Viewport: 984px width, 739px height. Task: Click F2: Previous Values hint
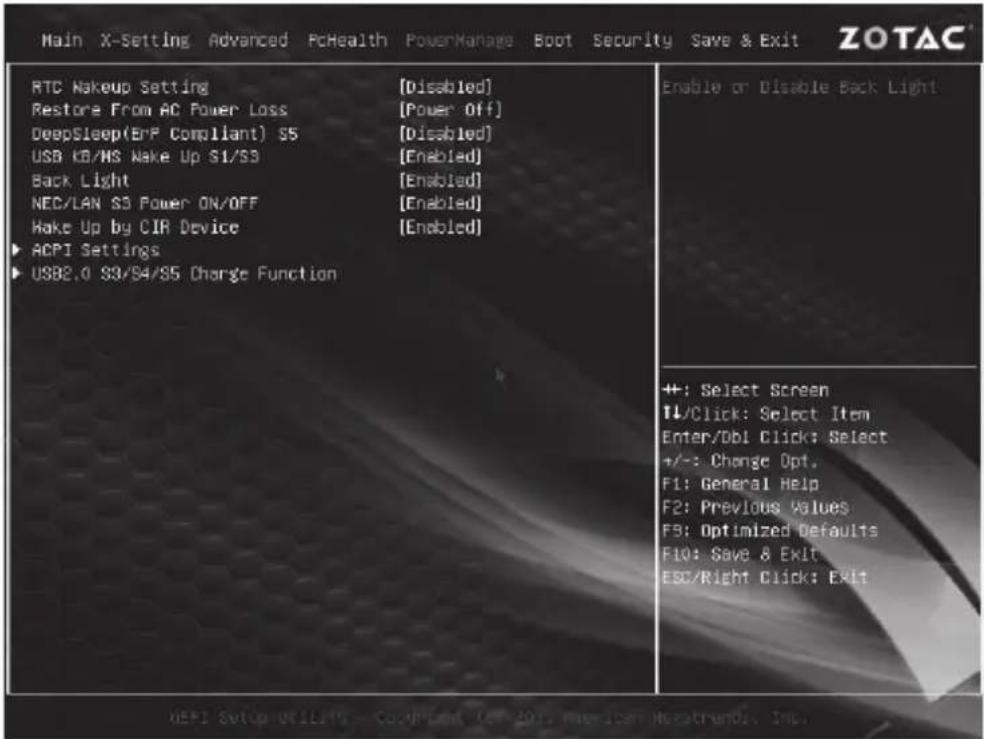point(756,508)
